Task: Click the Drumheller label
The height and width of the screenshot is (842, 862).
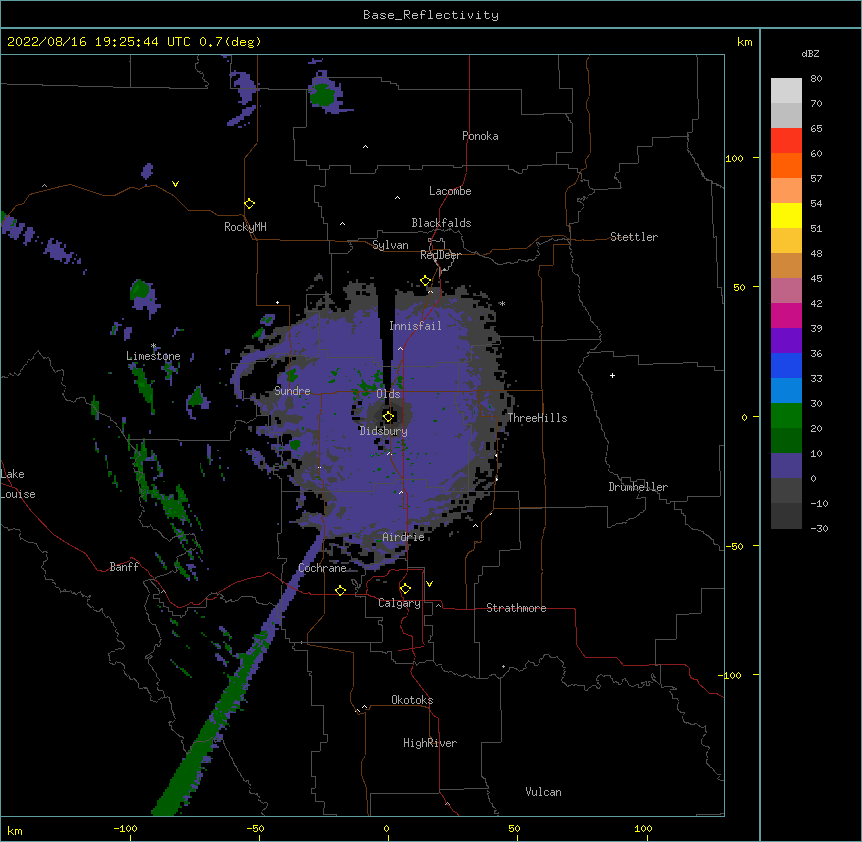Action: pos(638,487)
